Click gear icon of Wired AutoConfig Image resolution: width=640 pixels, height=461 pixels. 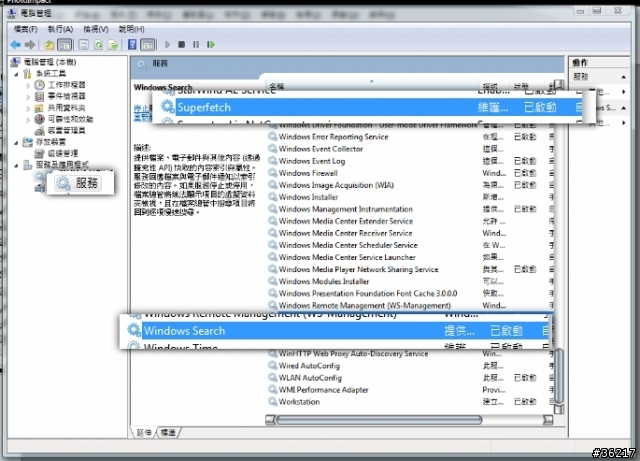point(272,365)
